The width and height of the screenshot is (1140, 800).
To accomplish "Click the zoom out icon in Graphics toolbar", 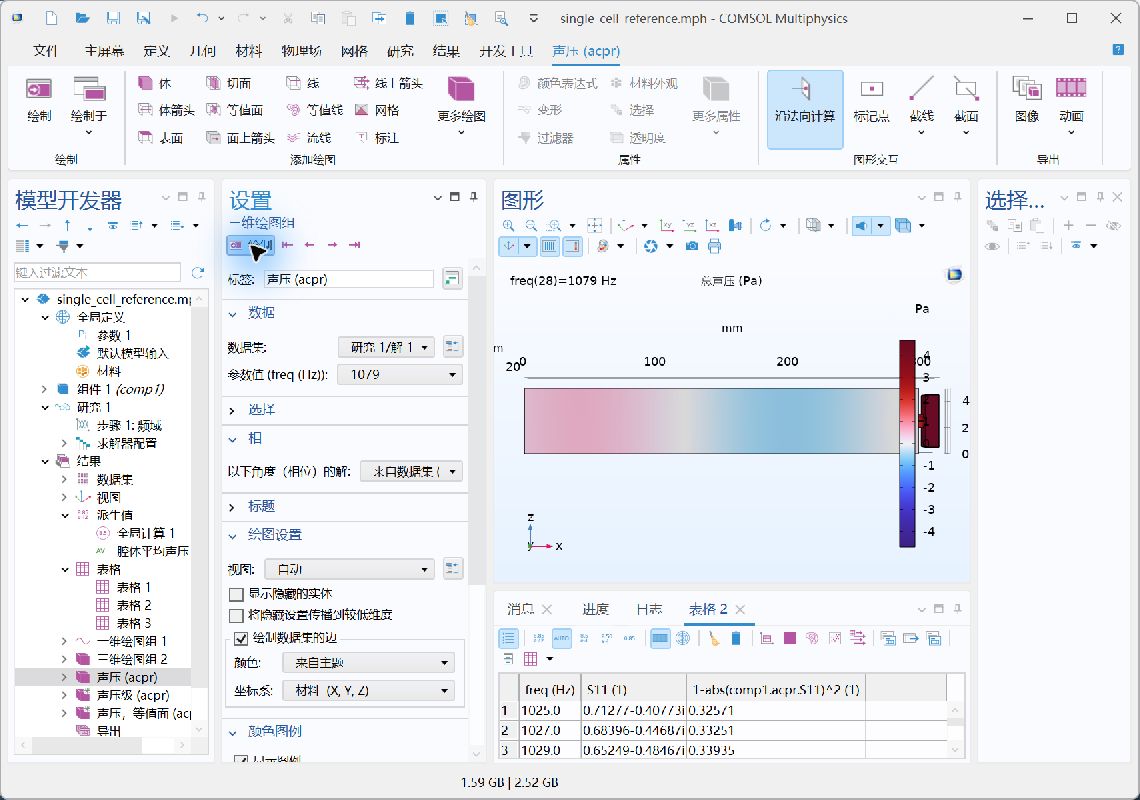I will [531, 225].
